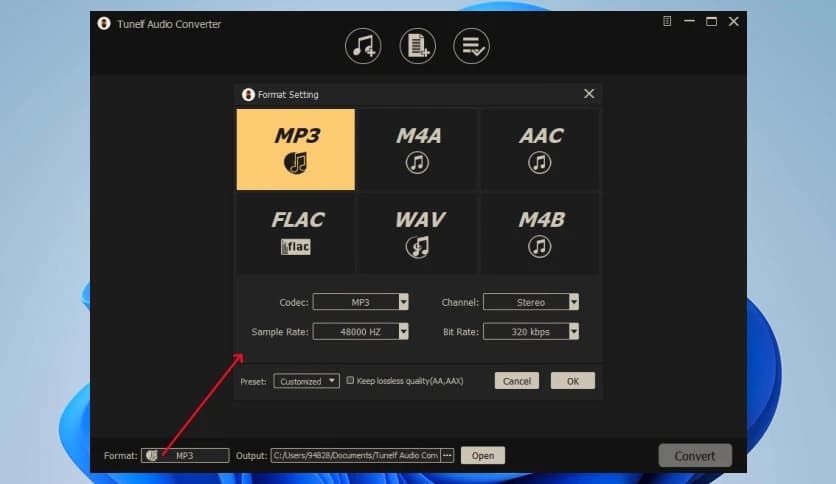Click the add documents/audiobook icon
This screenshot has height=484, width=836.
[417, 46]
